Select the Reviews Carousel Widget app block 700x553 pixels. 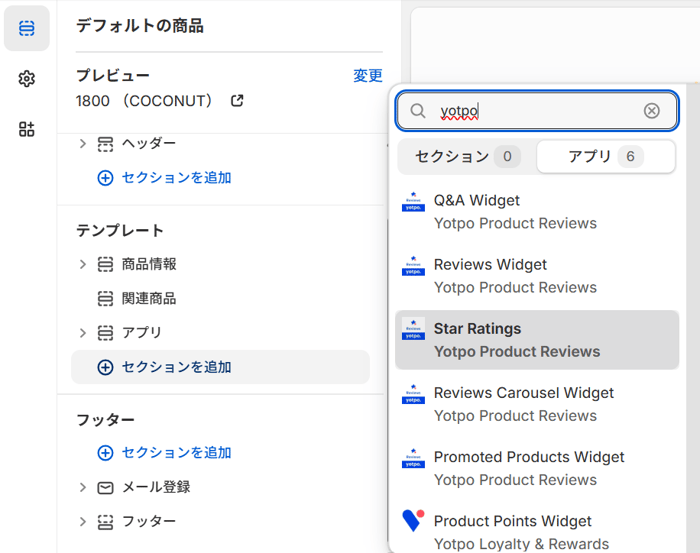pyautogui.click(x=537, y=404)
